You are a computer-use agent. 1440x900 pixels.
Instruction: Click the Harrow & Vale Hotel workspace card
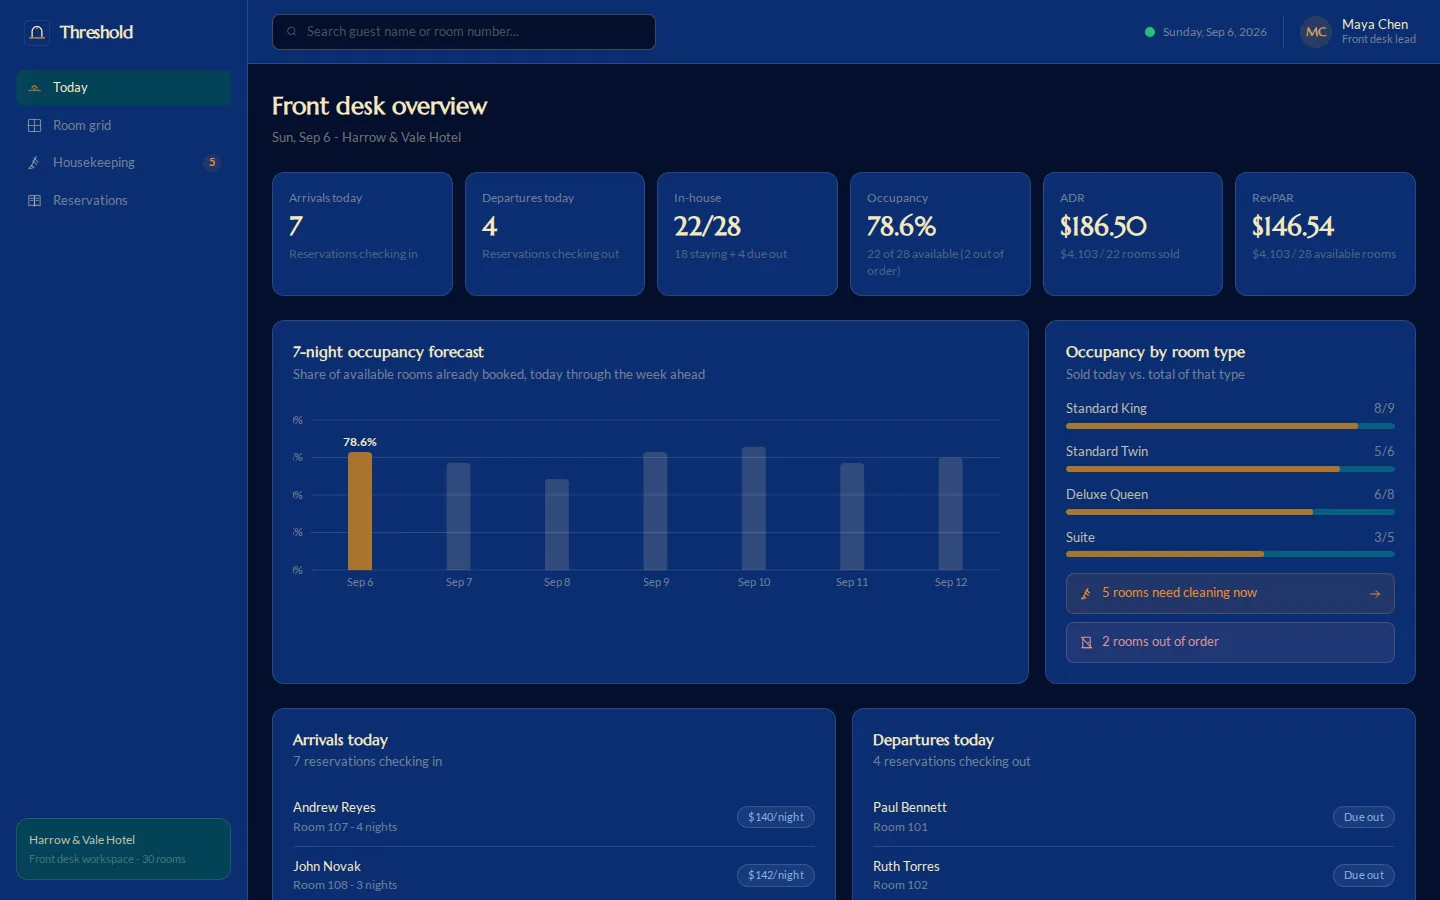123,849
